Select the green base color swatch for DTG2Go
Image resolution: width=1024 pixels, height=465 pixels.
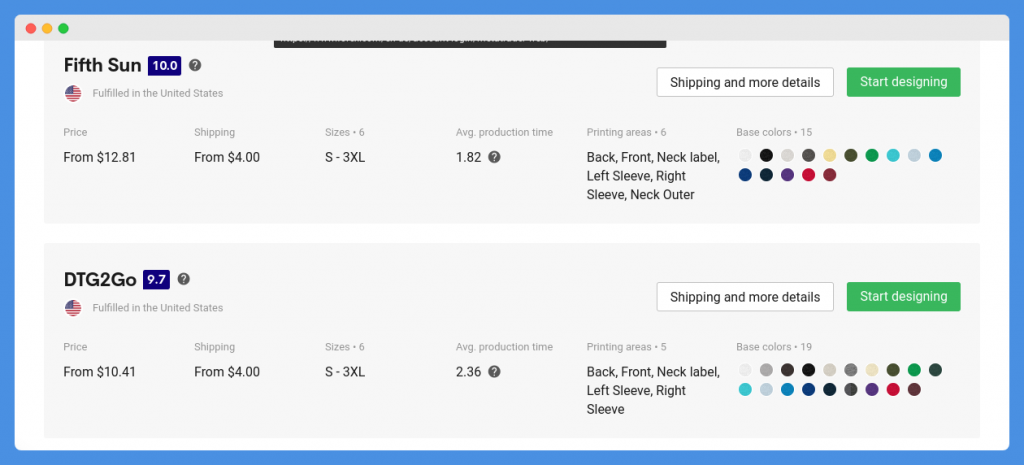click(x=914, y=370)
